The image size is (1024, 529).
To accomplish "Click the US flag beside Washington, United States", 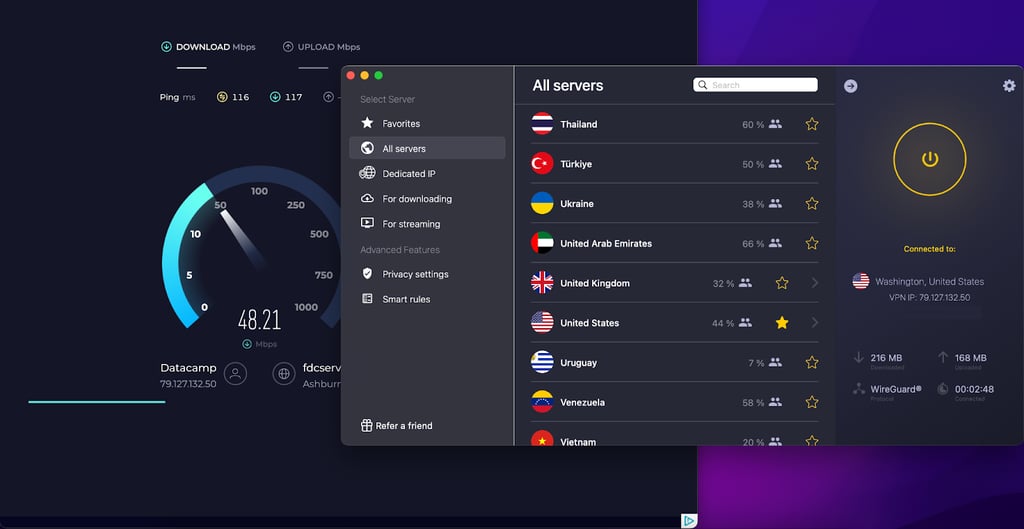I will point(861,281).
